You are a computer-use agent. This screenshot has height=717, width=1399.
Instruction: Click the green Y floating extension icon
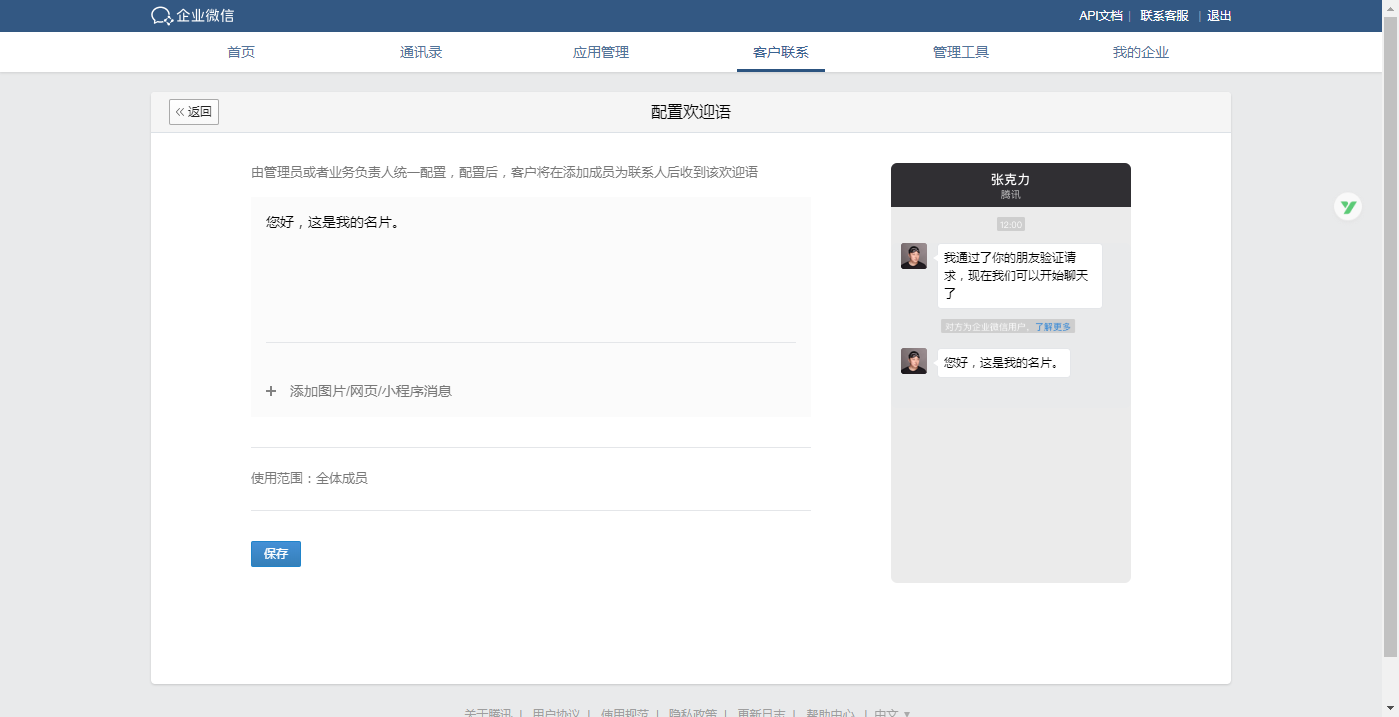point(1348,207)
